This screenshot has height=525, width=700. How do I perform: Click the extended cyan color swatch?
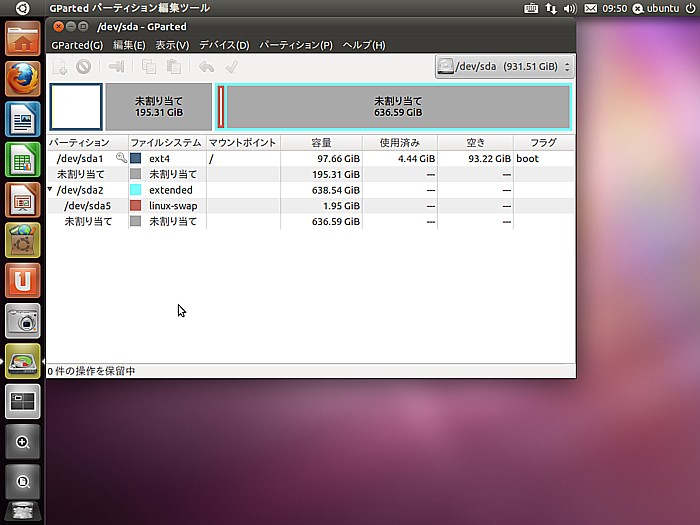coord(136,190)
